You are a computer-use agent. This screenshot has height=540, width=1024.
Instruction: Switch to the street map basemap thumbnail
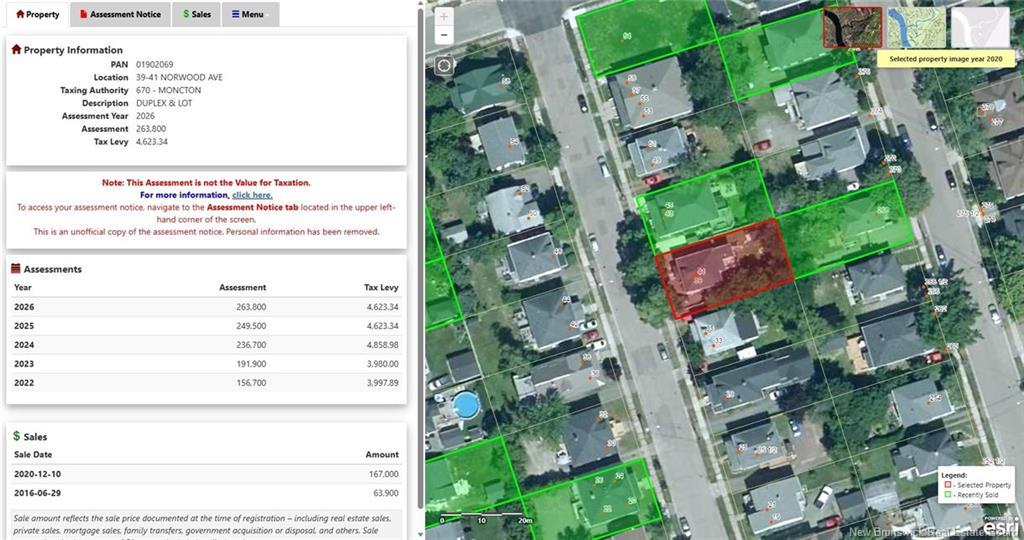point(916,27)
